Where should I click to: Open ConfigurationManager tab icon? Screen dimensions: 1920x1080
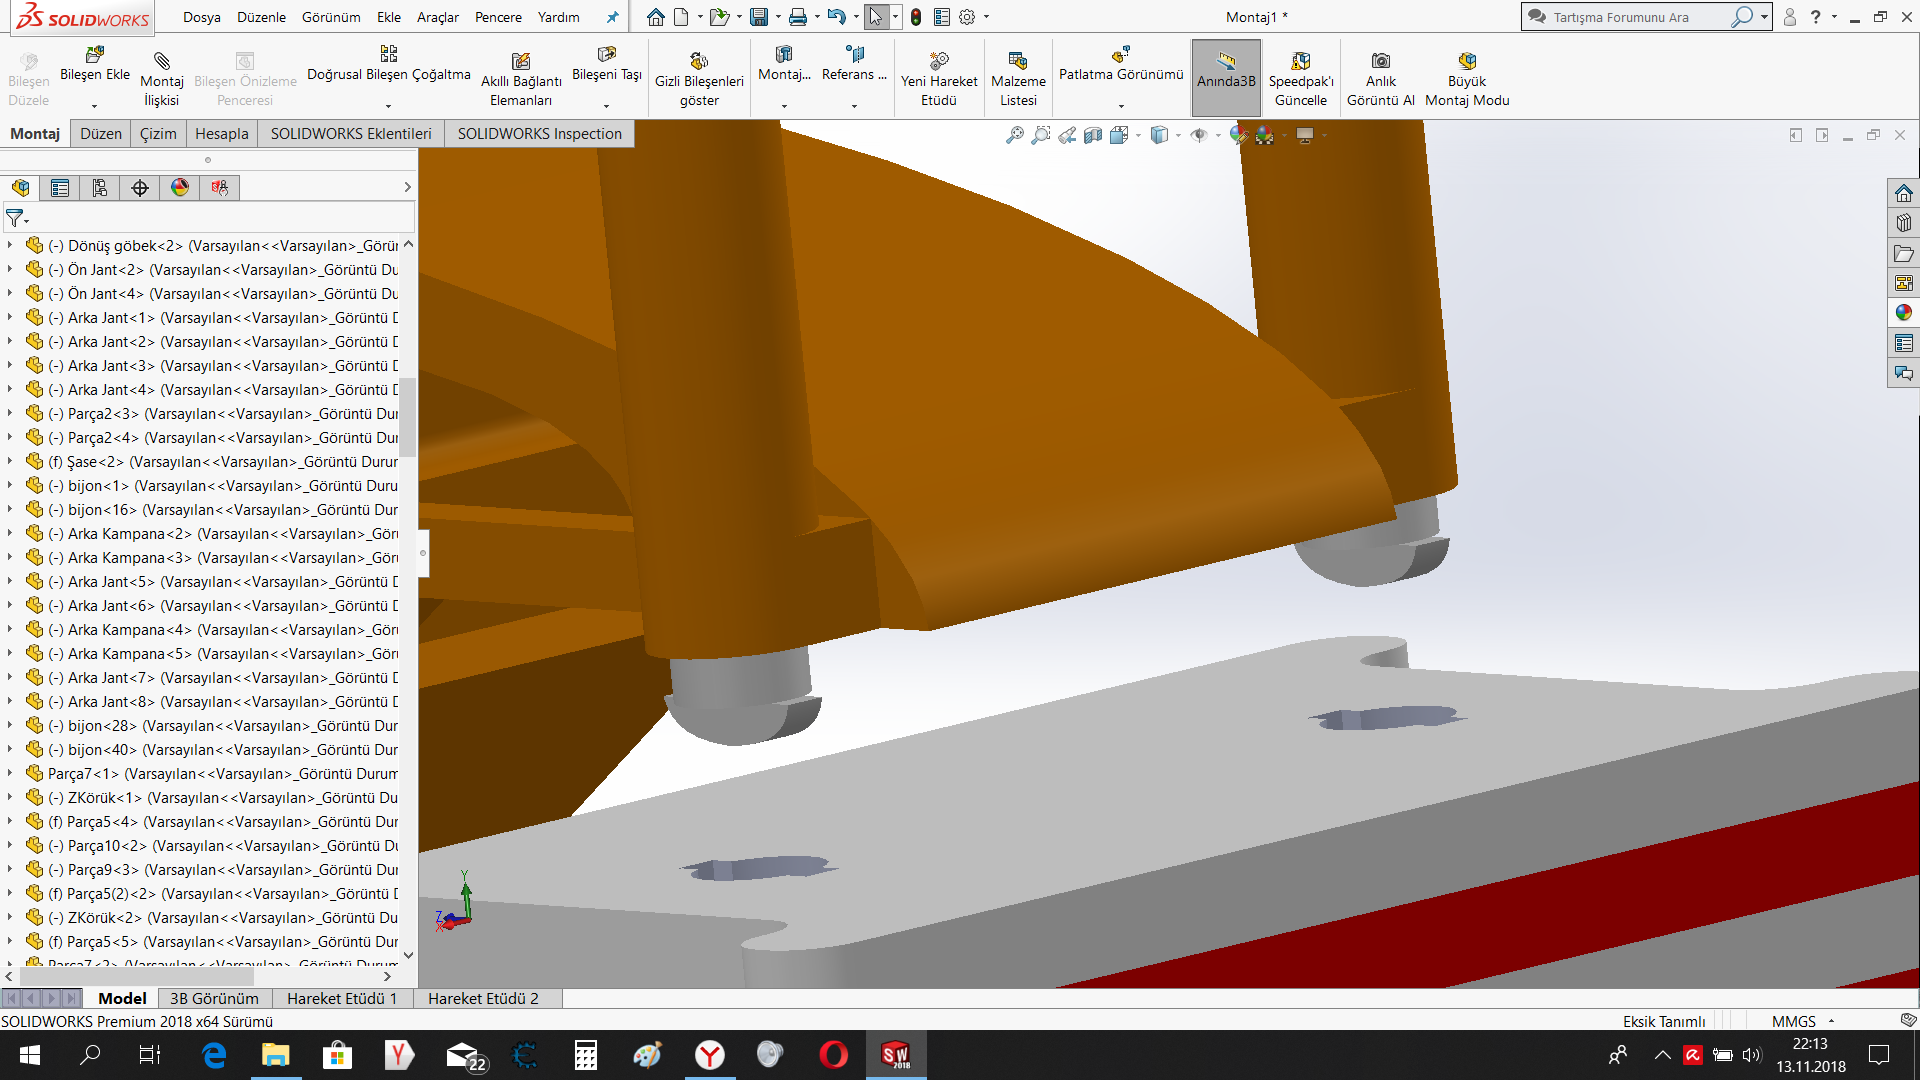click(x=100, y=187)
